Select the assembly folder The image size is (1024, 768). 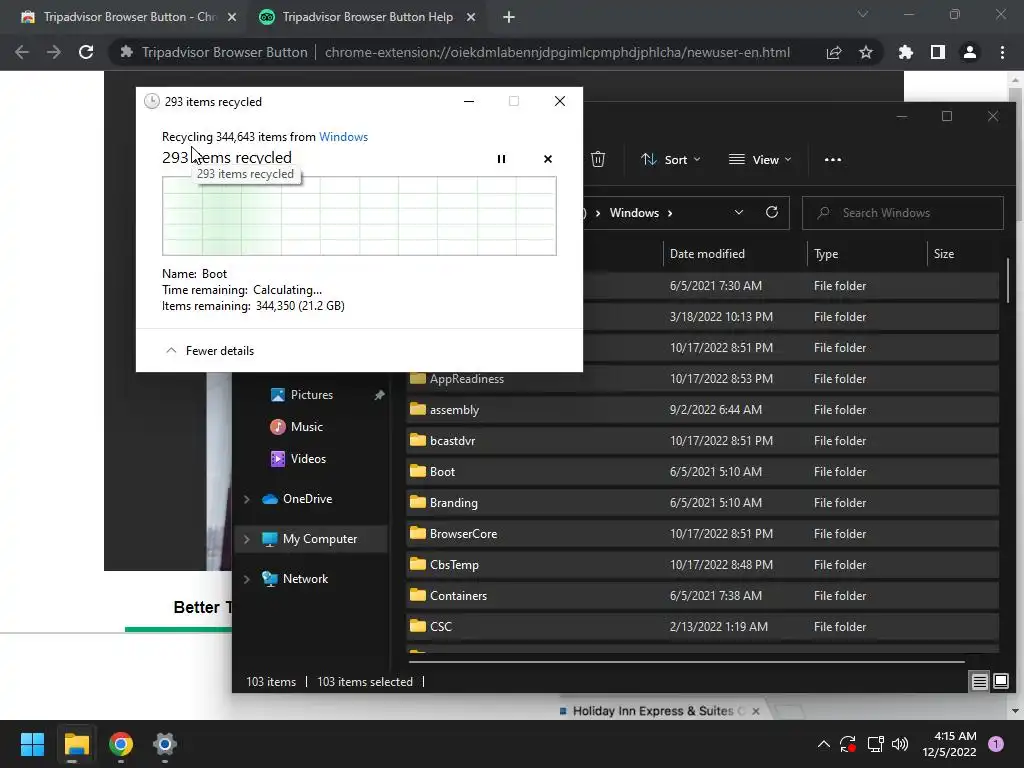pos(702,409)
